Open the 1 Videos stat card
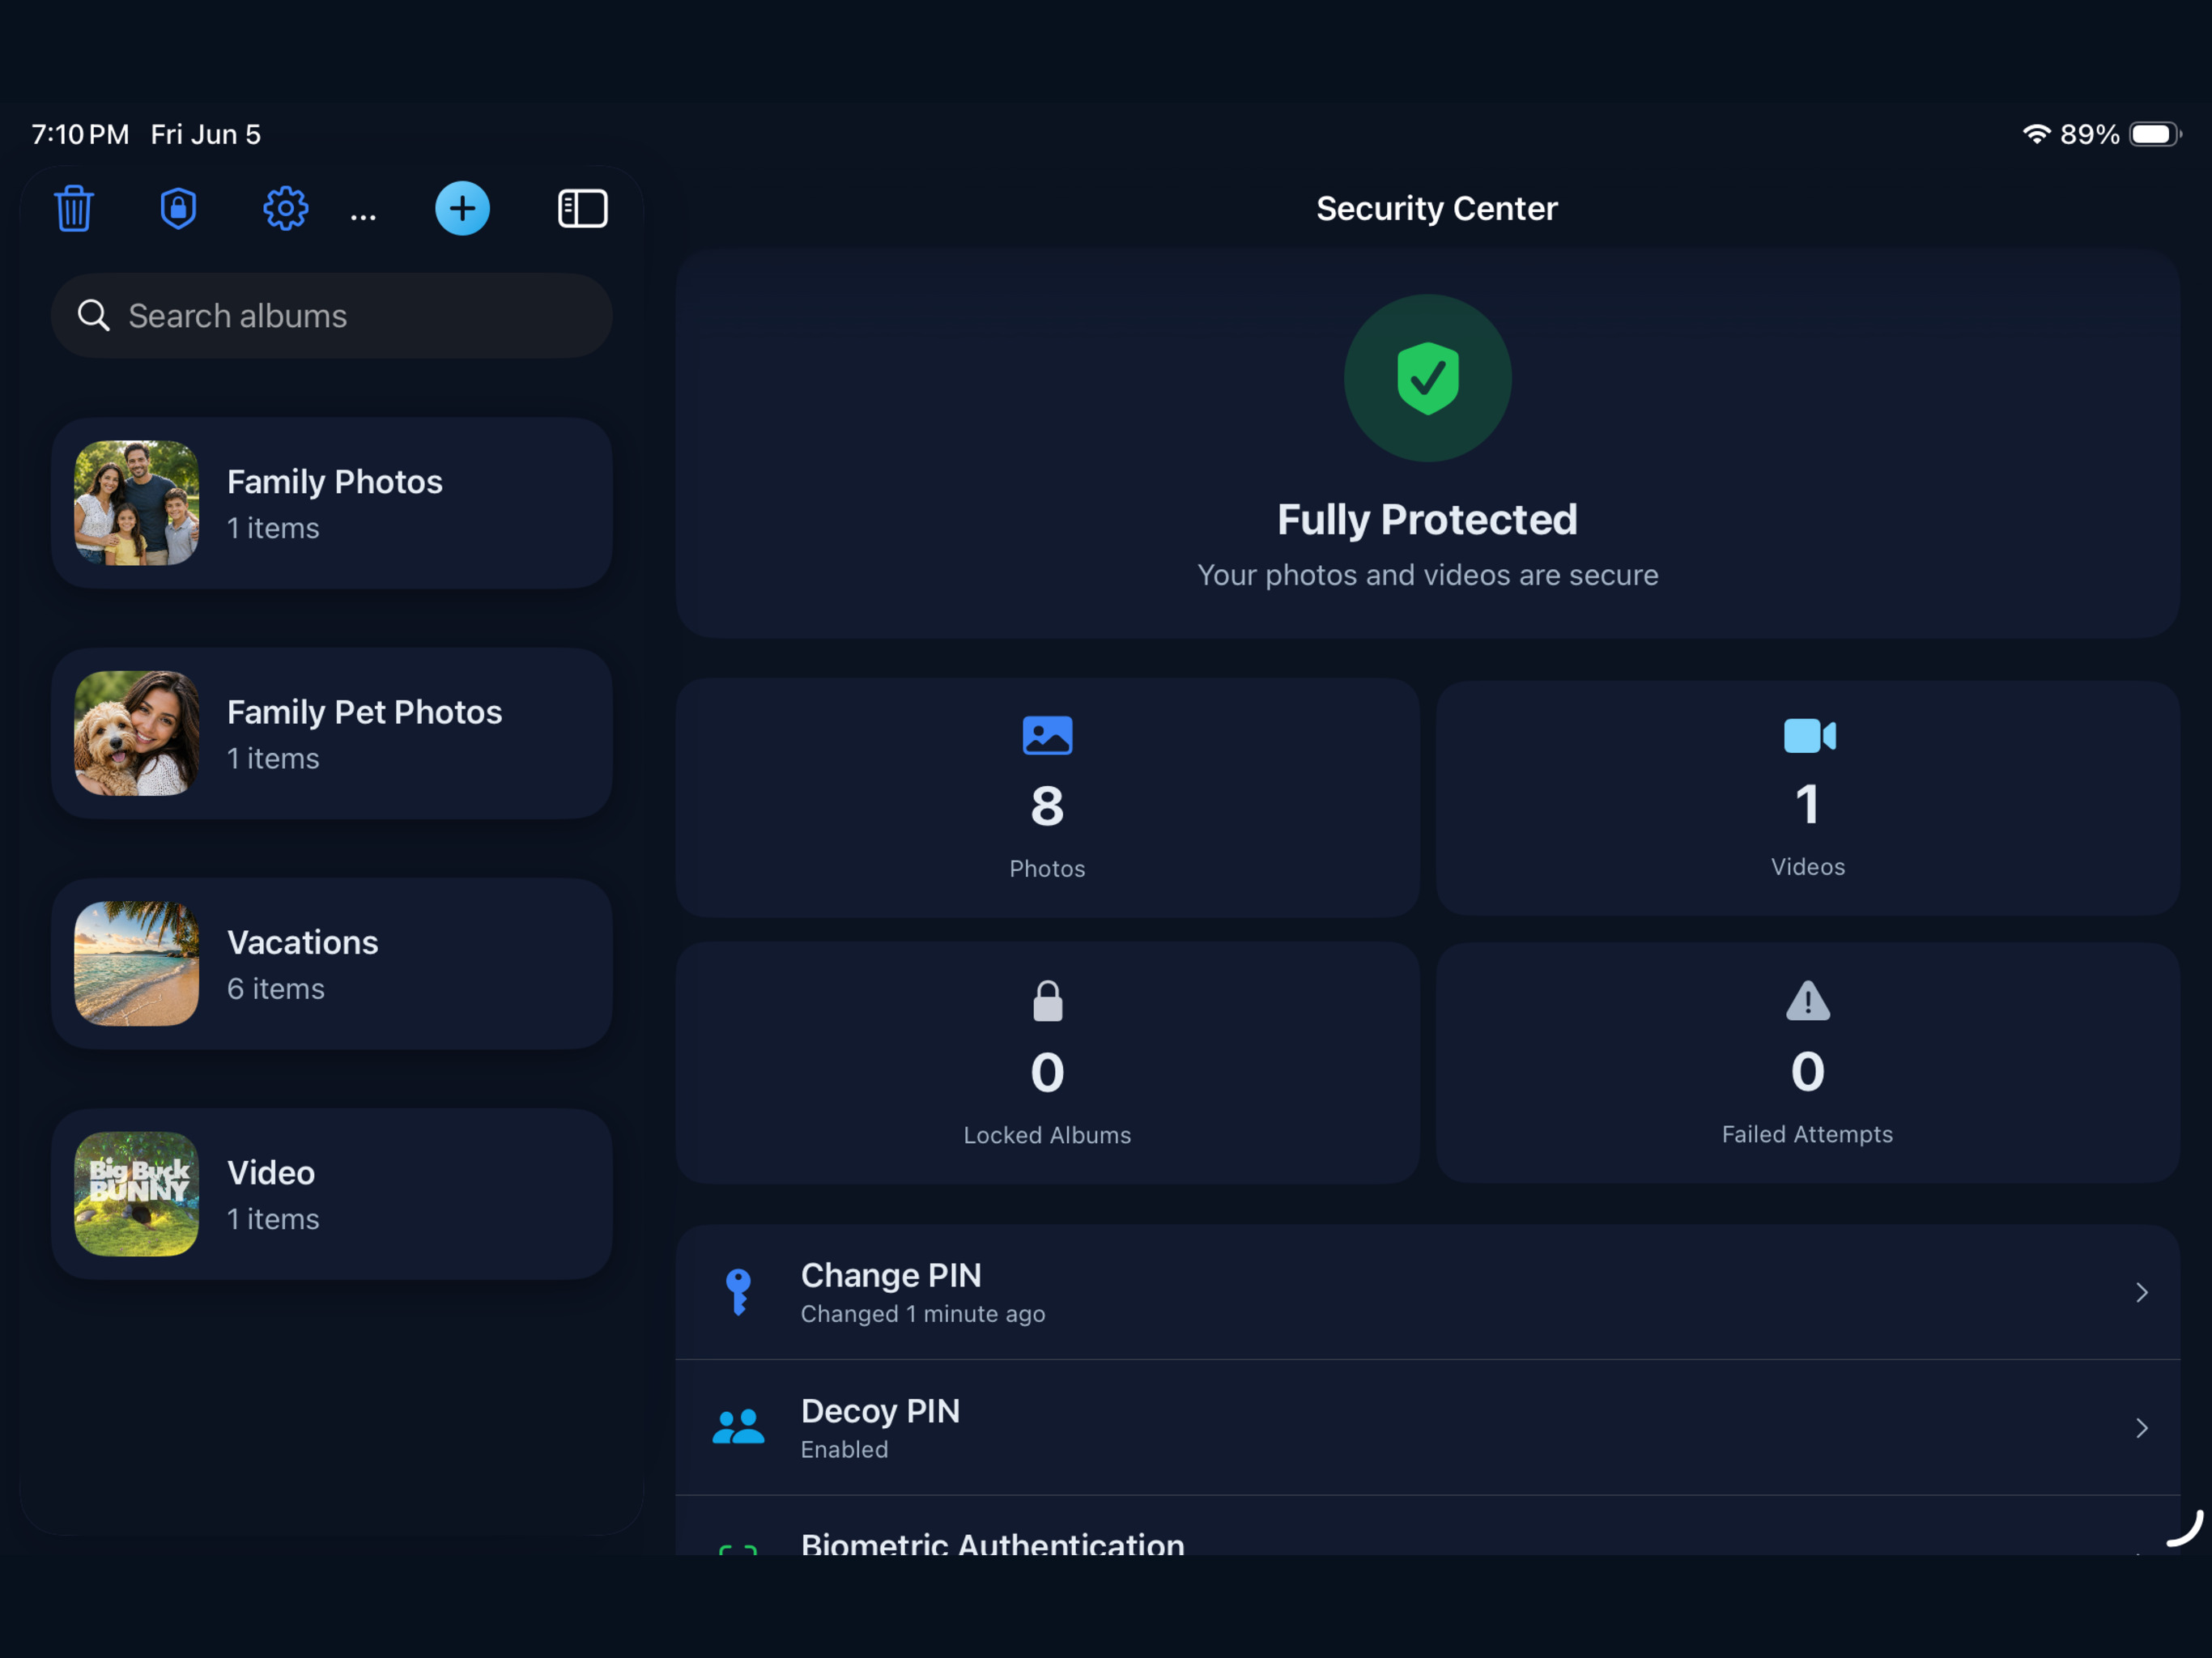This screenshot has width=2212, height=1658. [1807, 798]
